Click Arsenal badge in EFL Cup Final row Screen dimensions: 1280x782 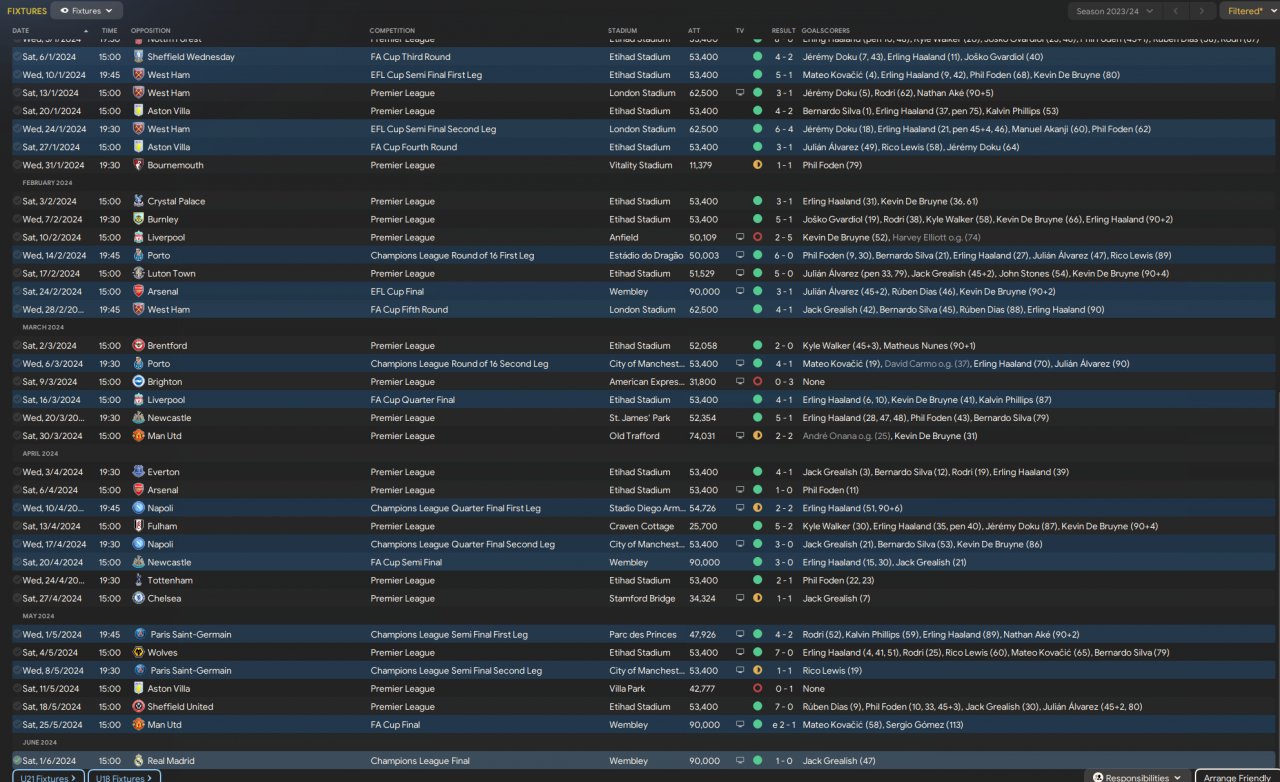[138, 291]
